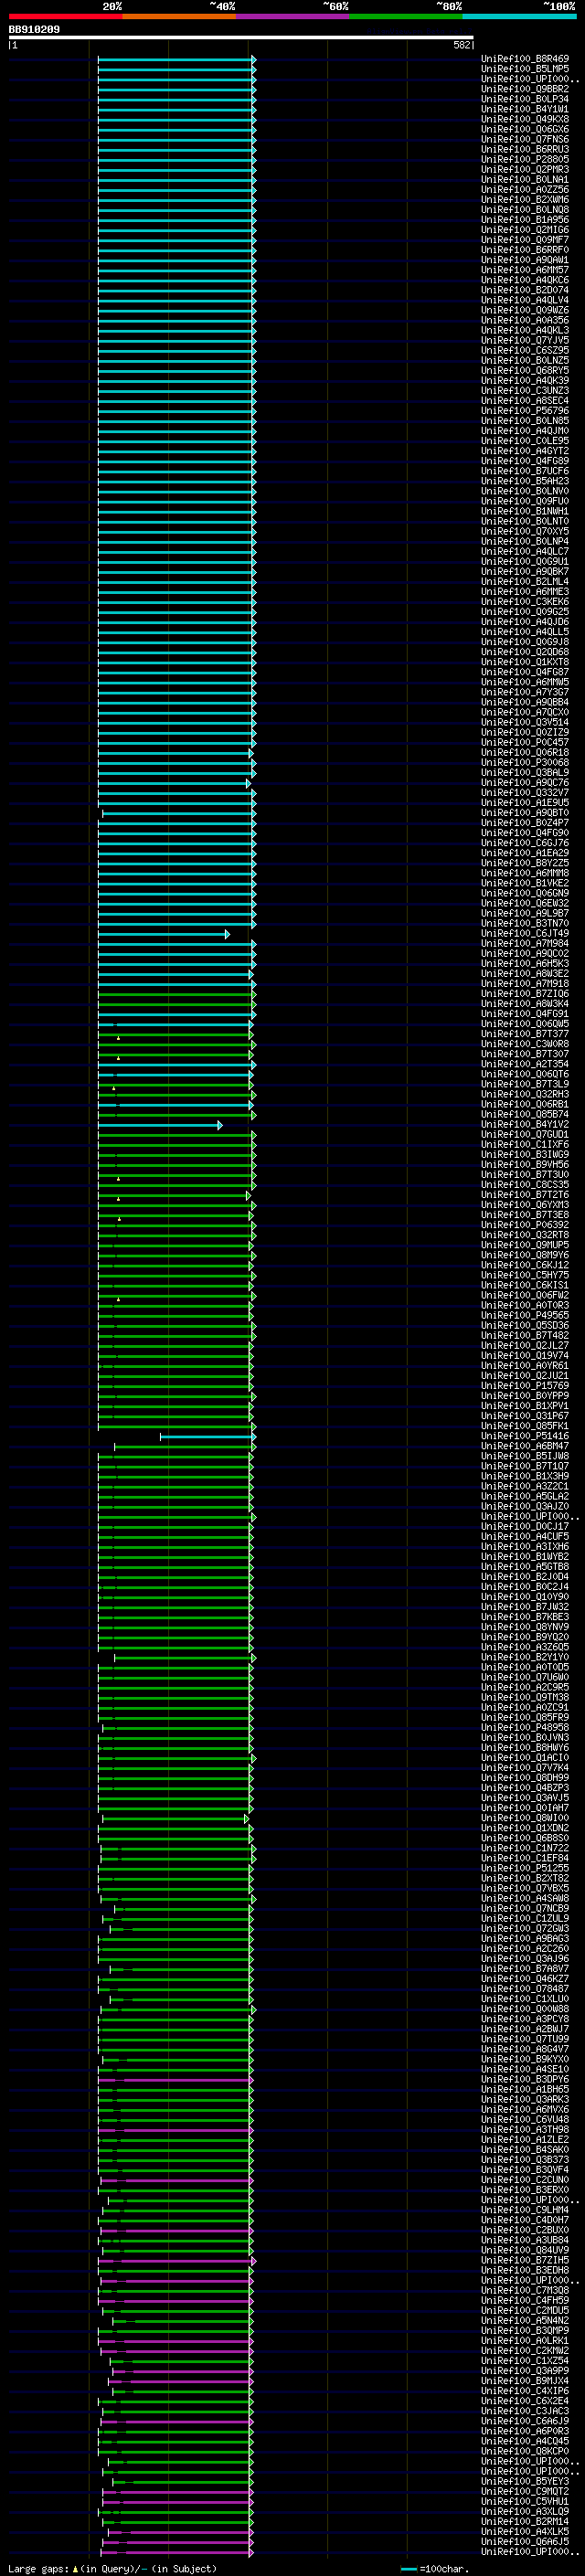
Task: Select hit UniRef100_B2XWM6
Action: coord(525,200)
